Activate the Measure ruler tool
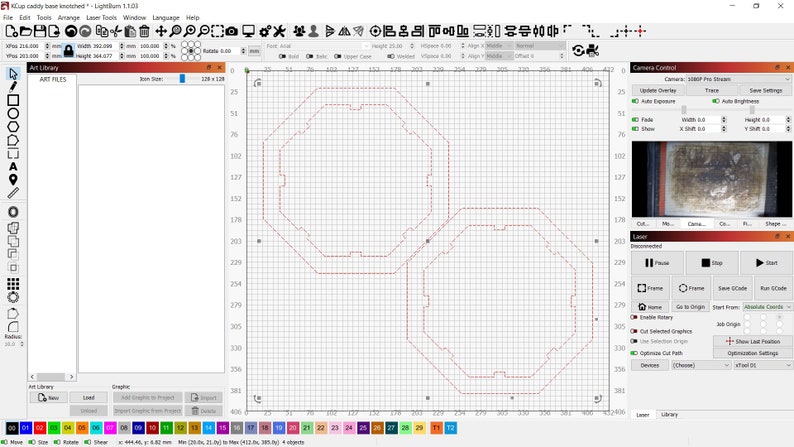This screenshot has height=447, width=794. (13, 193)
